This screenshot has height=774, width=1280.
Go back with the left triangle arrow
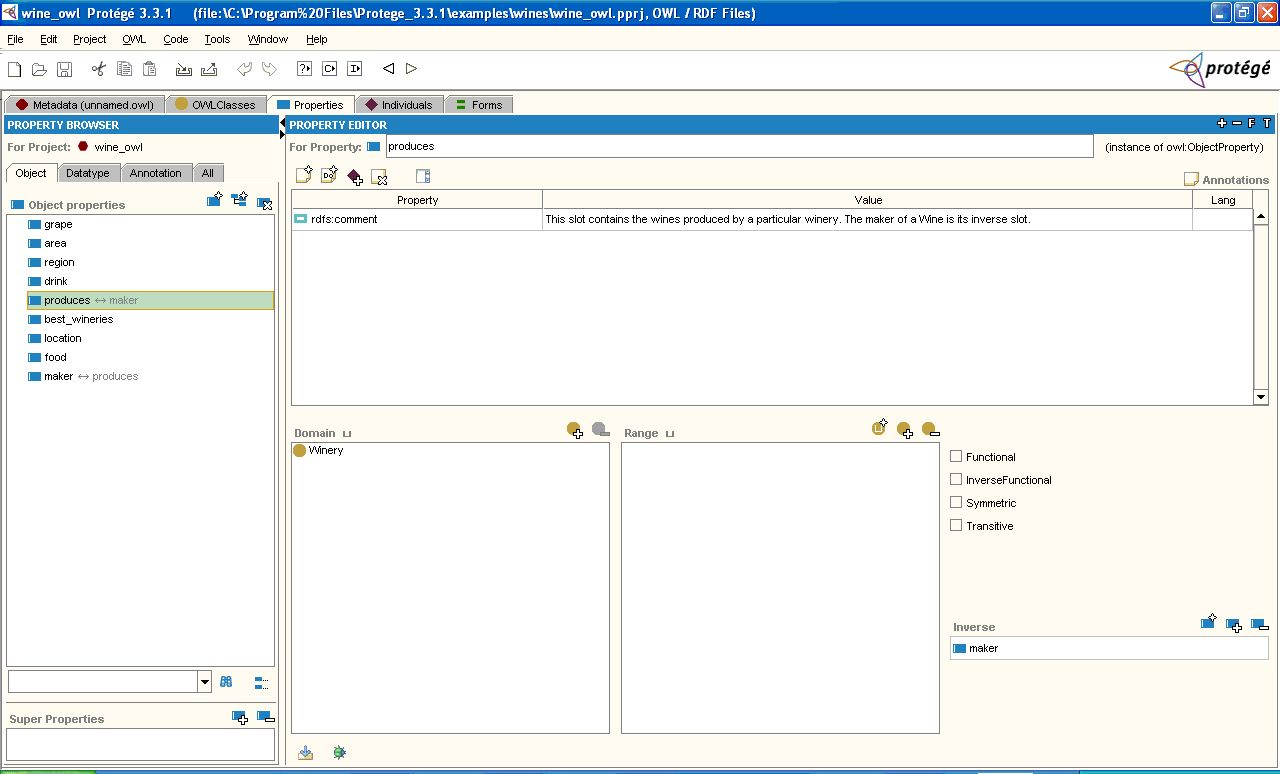388,69
